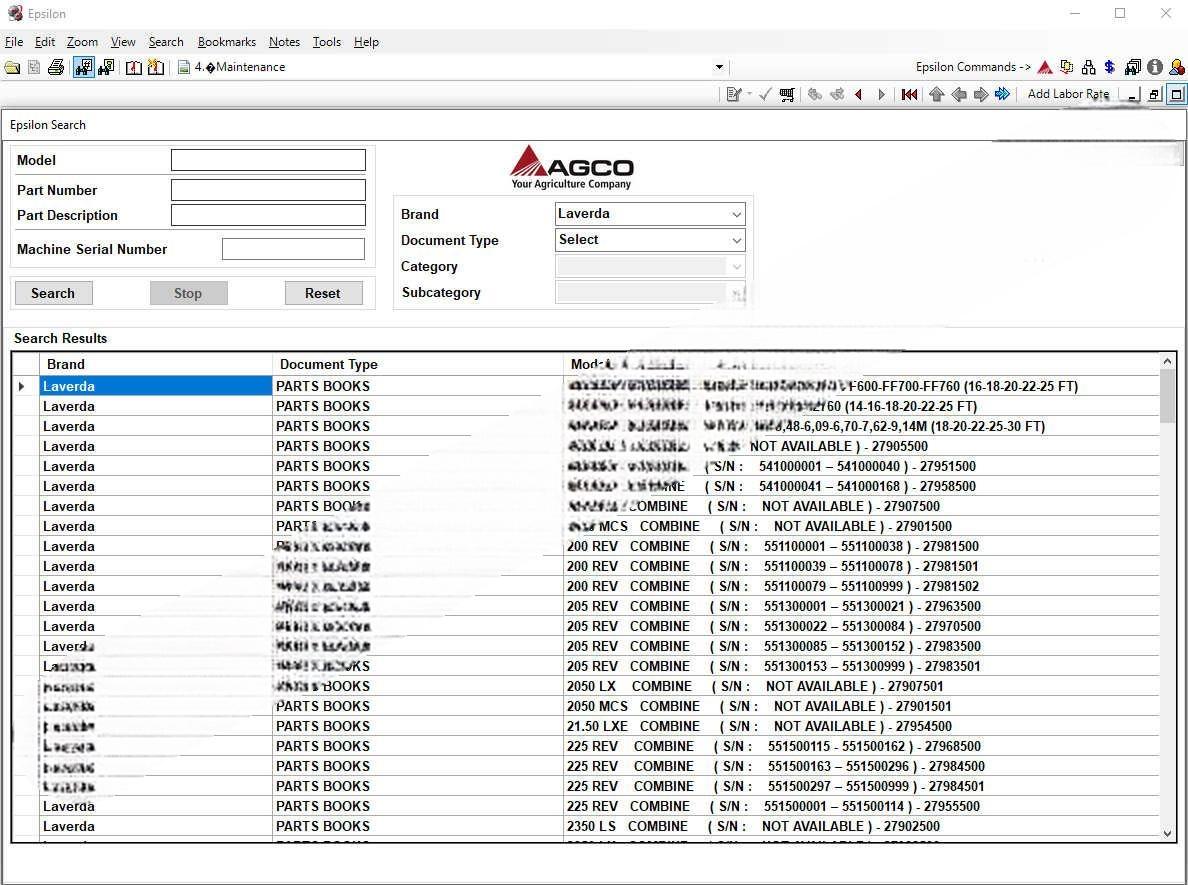
Task: Open the Tools menu
Action: (326, 42)
